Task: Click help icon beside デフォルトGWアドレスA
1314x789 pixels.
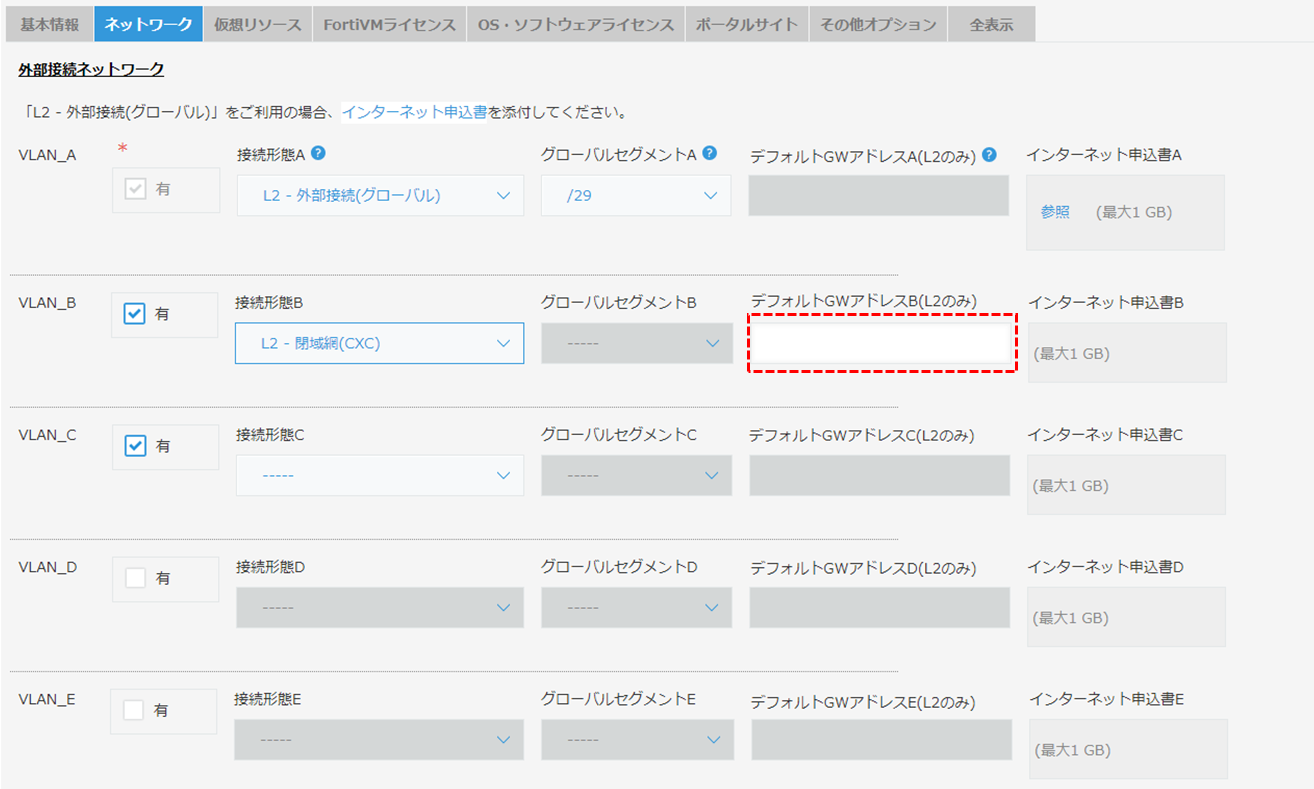Action: (x=989, y=155)
